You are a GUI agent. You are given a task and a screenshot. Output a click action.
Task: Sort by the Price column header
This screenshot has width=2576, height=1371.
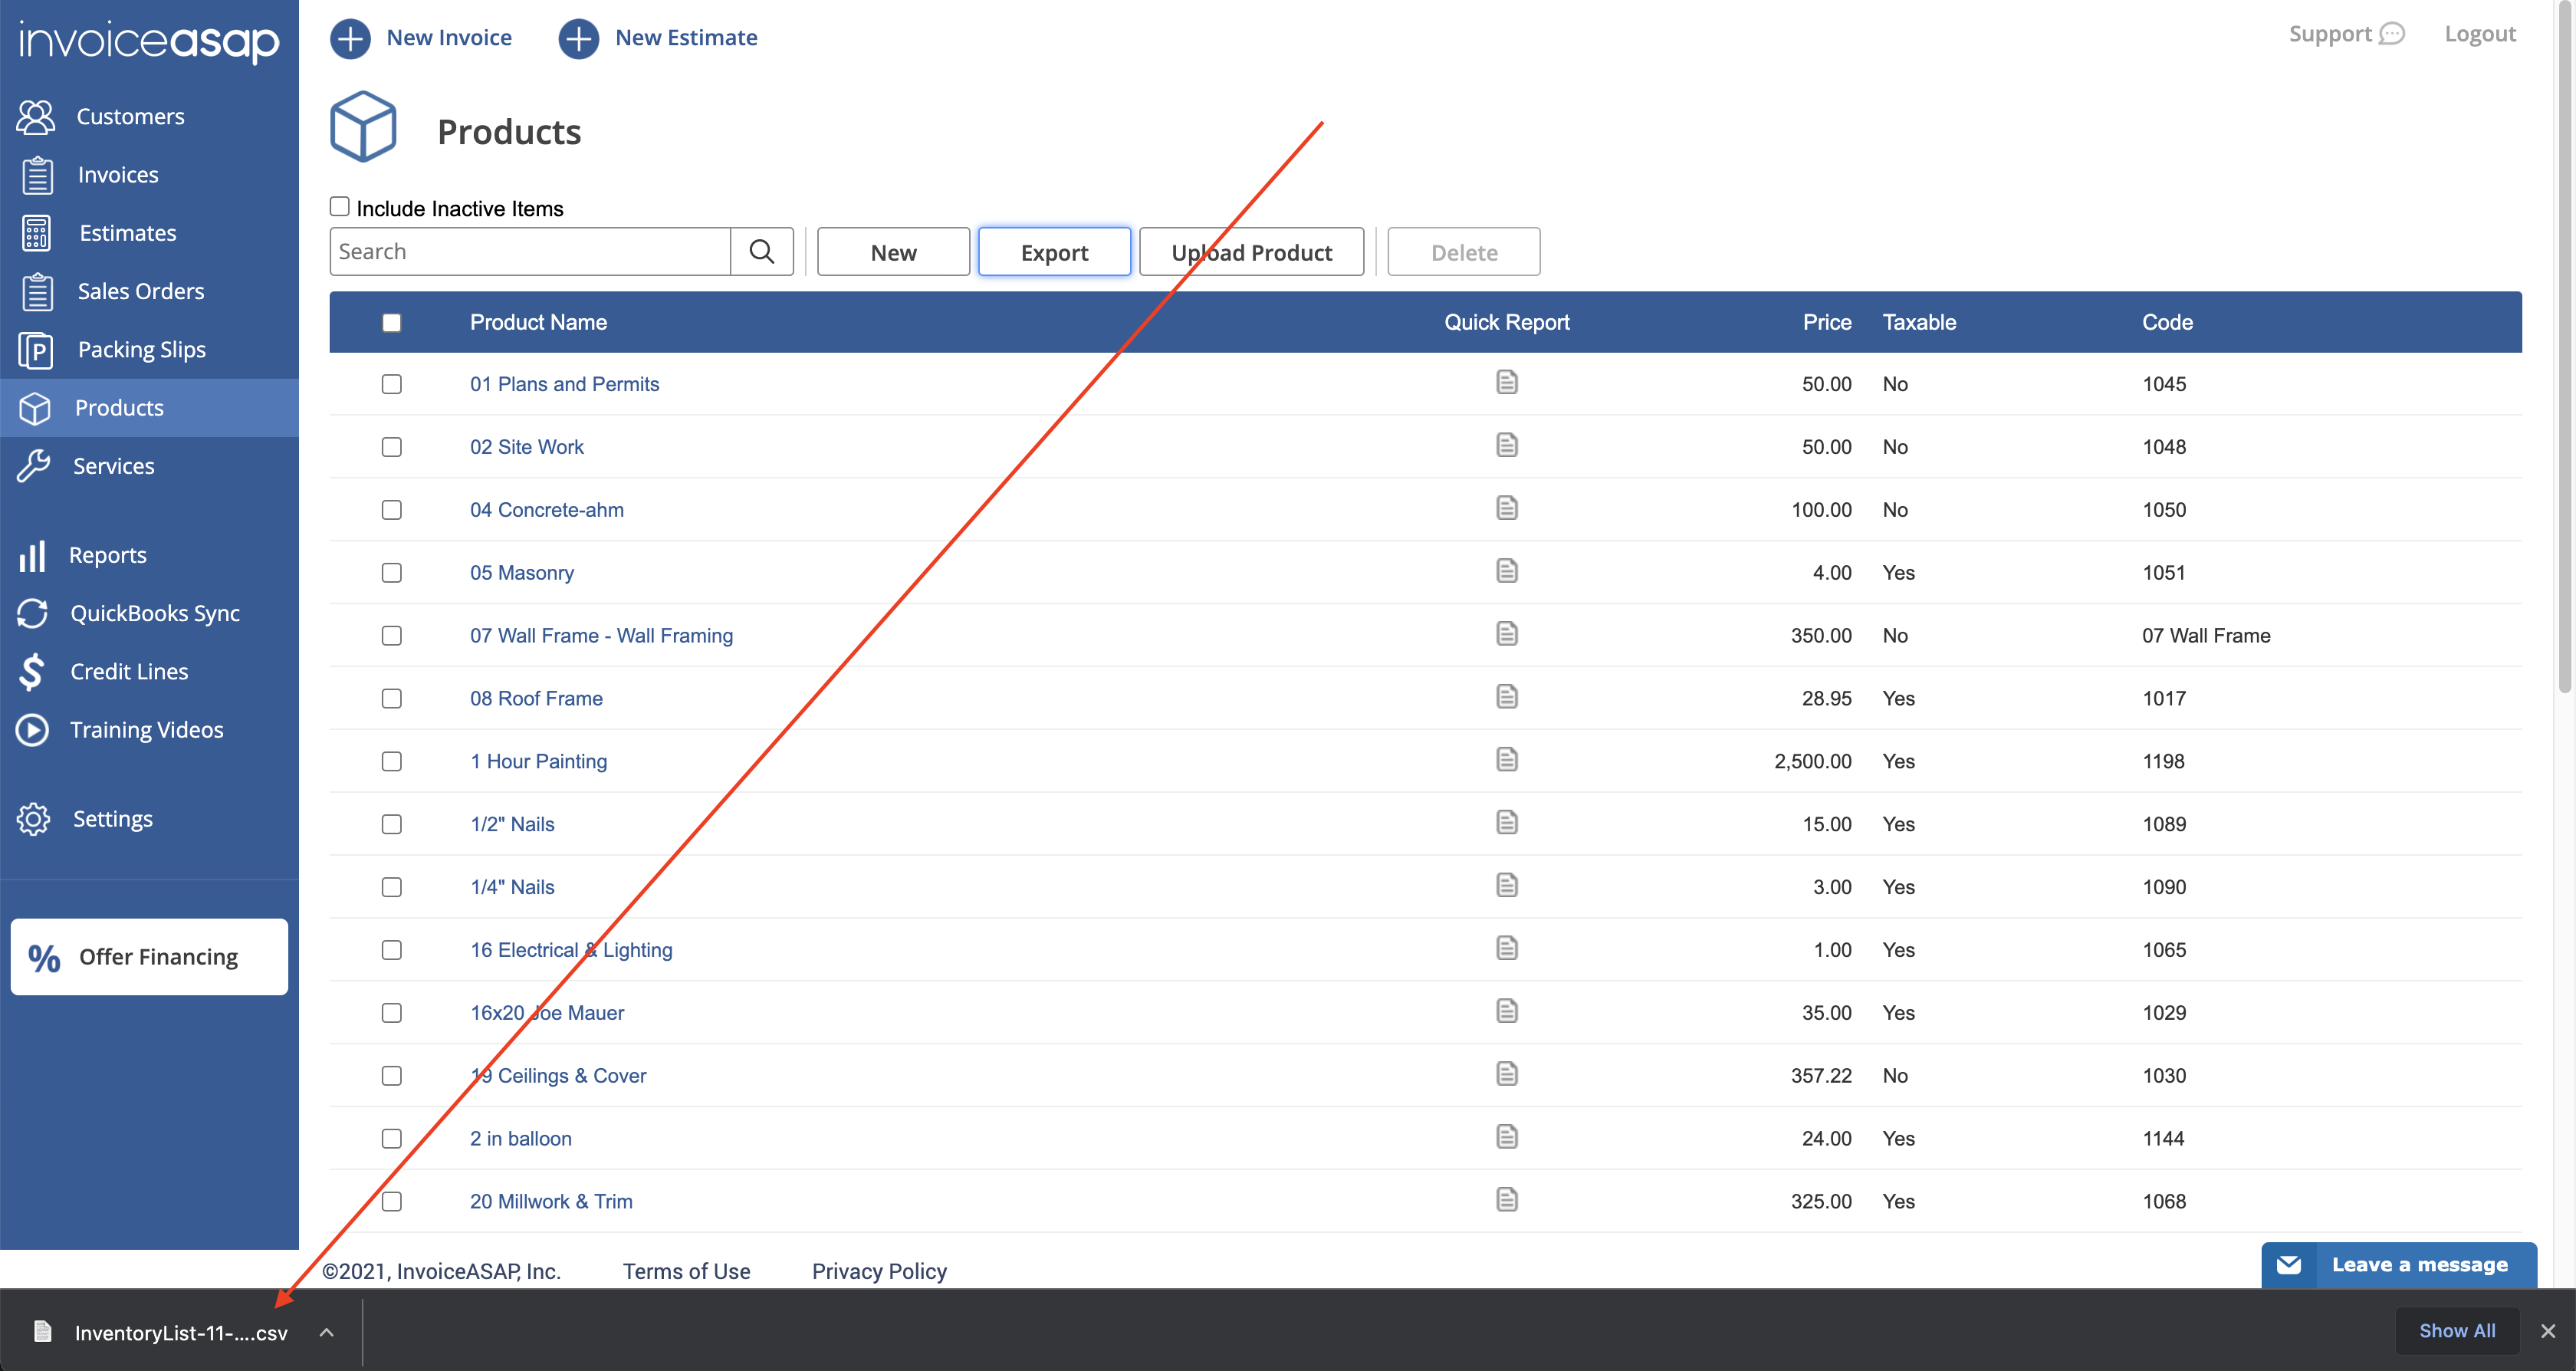(1827, 322)
